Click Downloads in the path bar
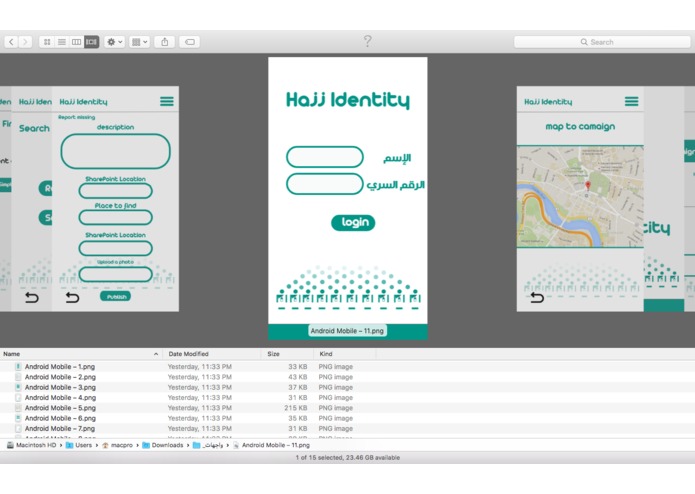 tap(163, 445)
